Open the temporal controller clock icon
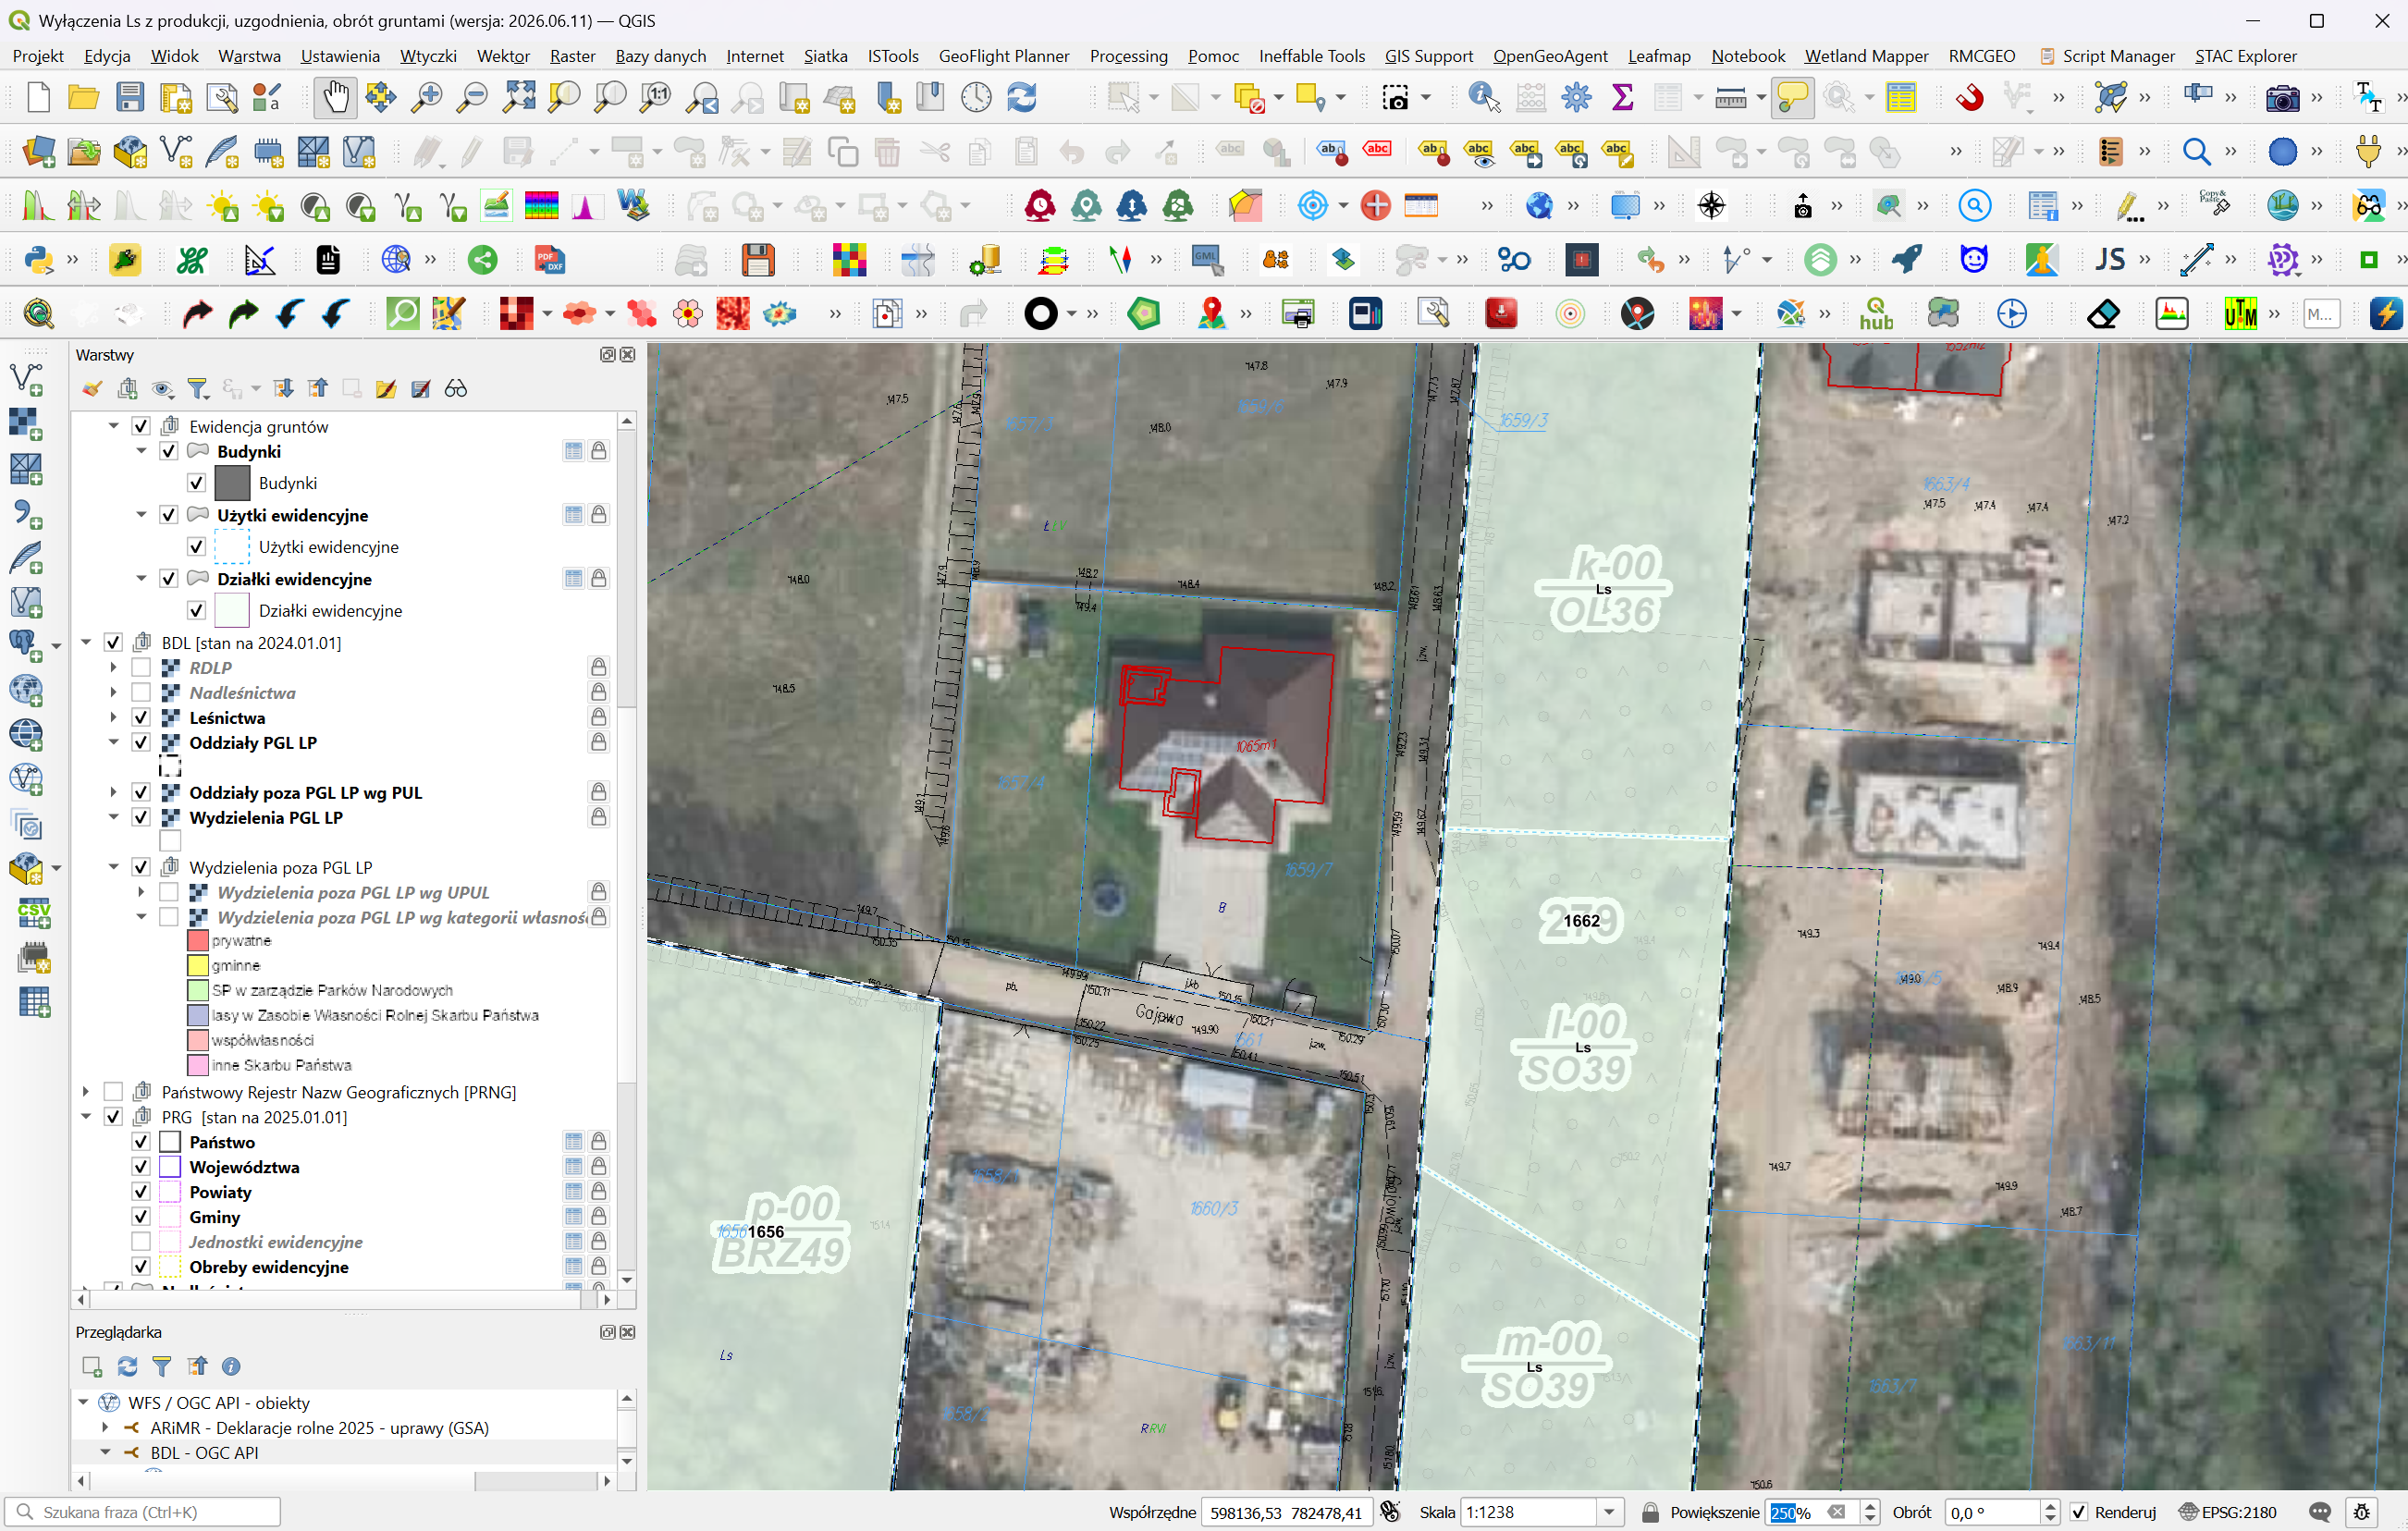The height and width of the screenshot is (1531, 2408). tap(976, 98)
